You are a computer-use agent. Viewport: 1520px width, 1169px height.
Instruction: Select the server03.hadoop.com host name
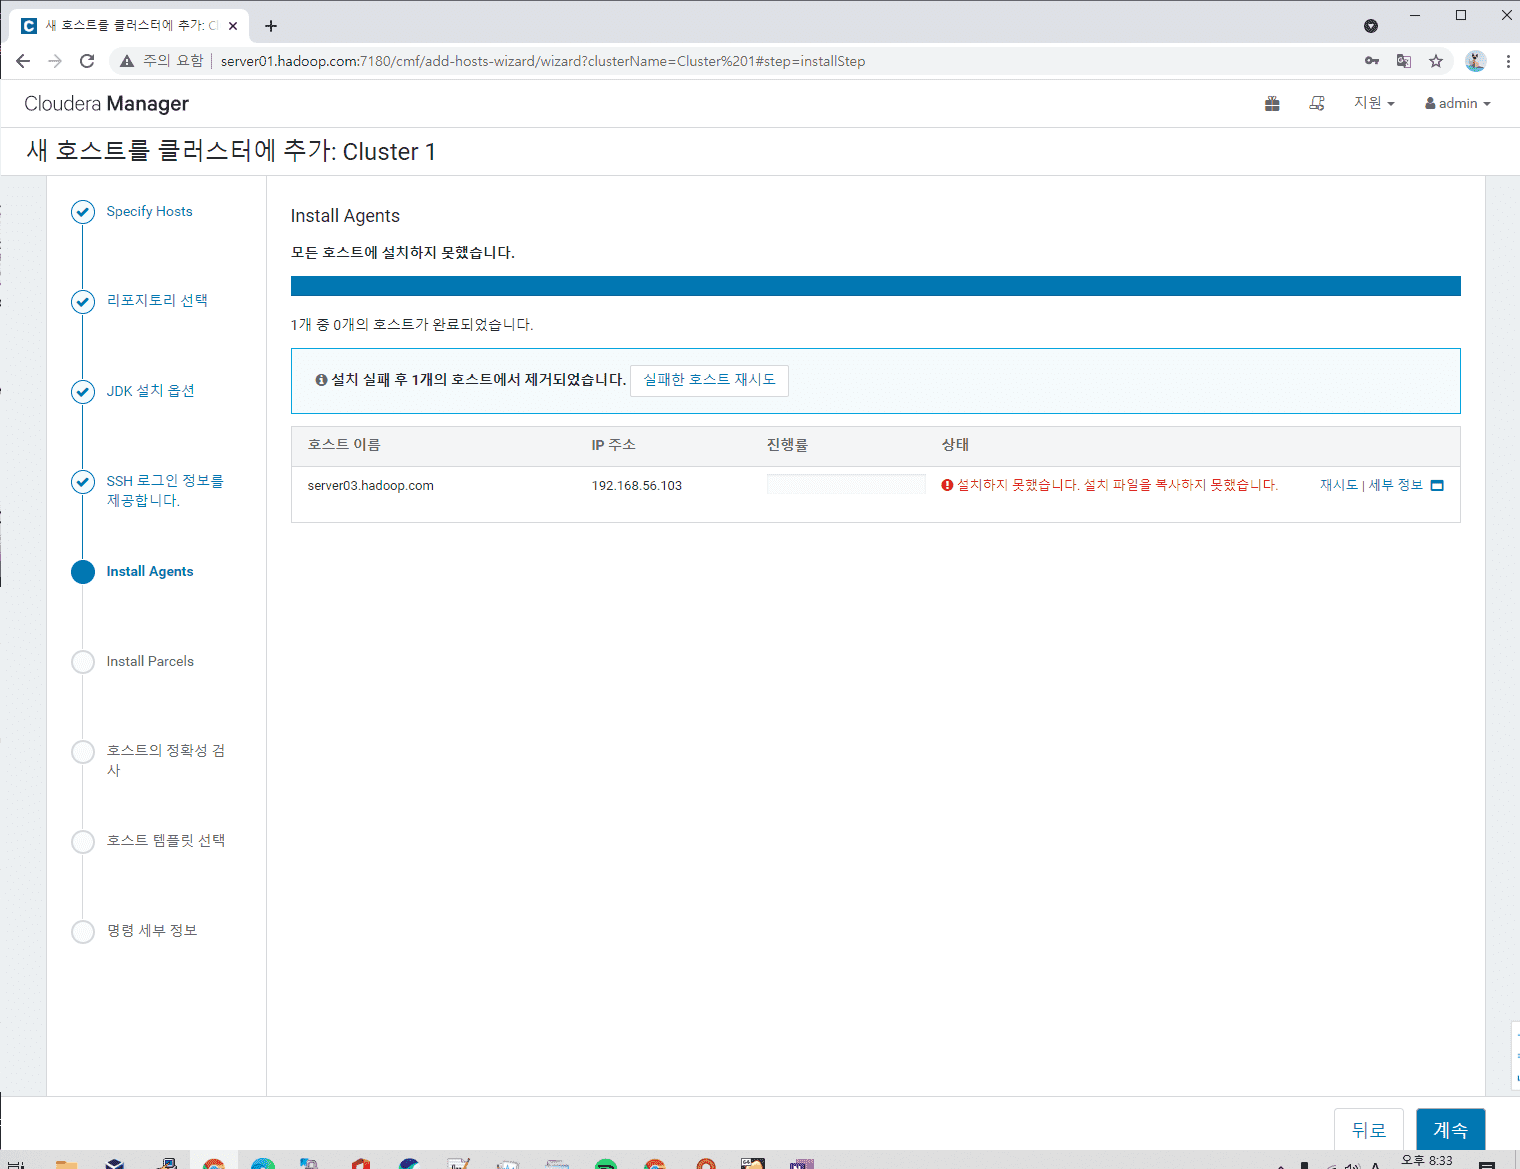[370, 486]
